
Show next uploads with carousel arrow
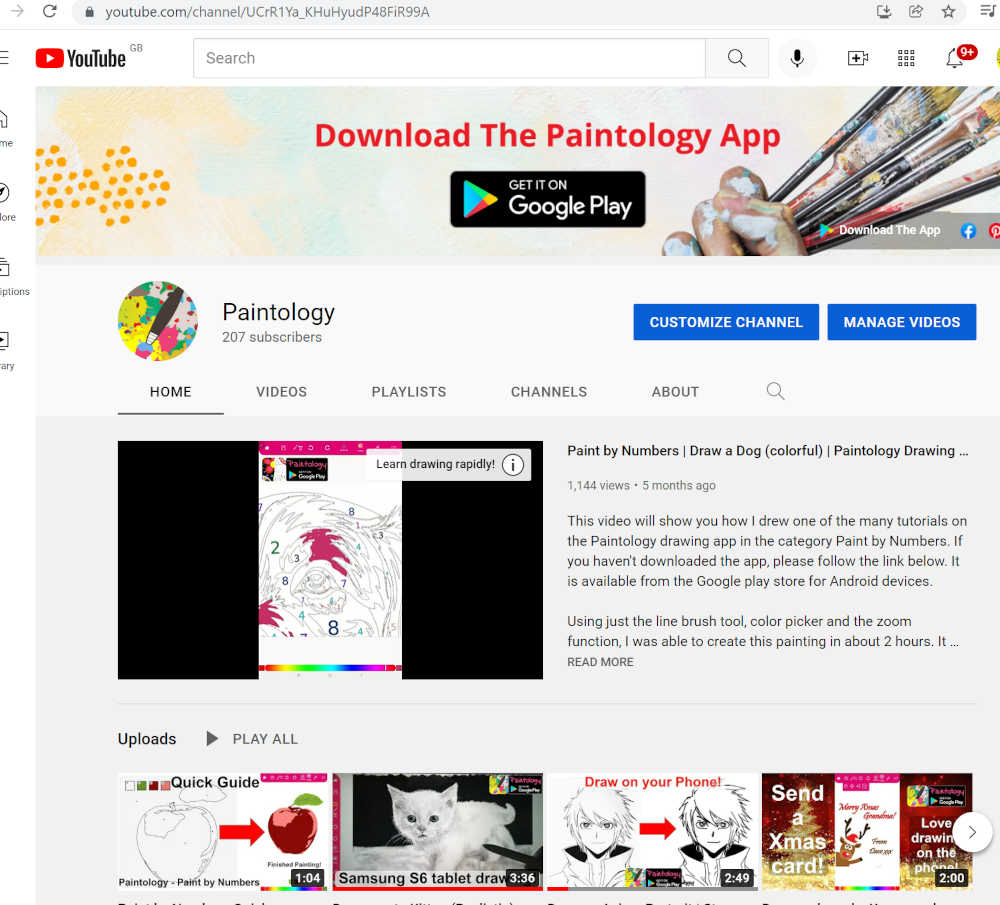click(972, 832)
